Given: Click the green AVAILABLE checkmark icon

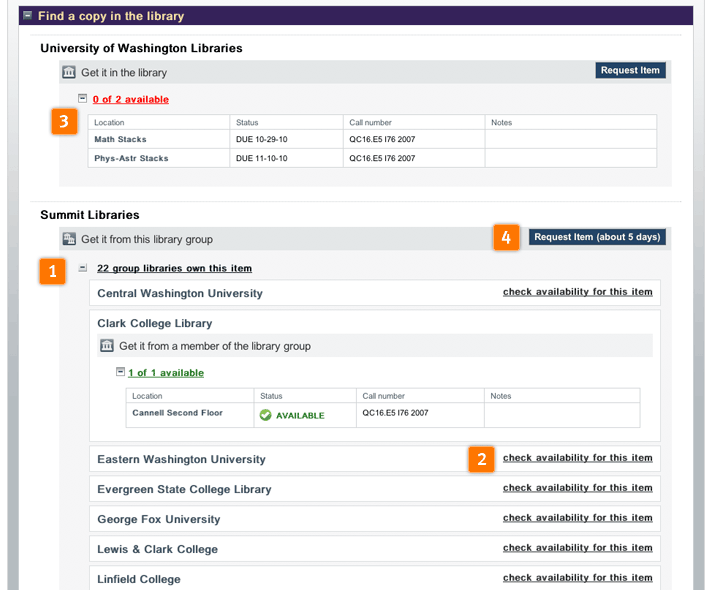Looking at the screenshot, I should click(x=265, y=415).
